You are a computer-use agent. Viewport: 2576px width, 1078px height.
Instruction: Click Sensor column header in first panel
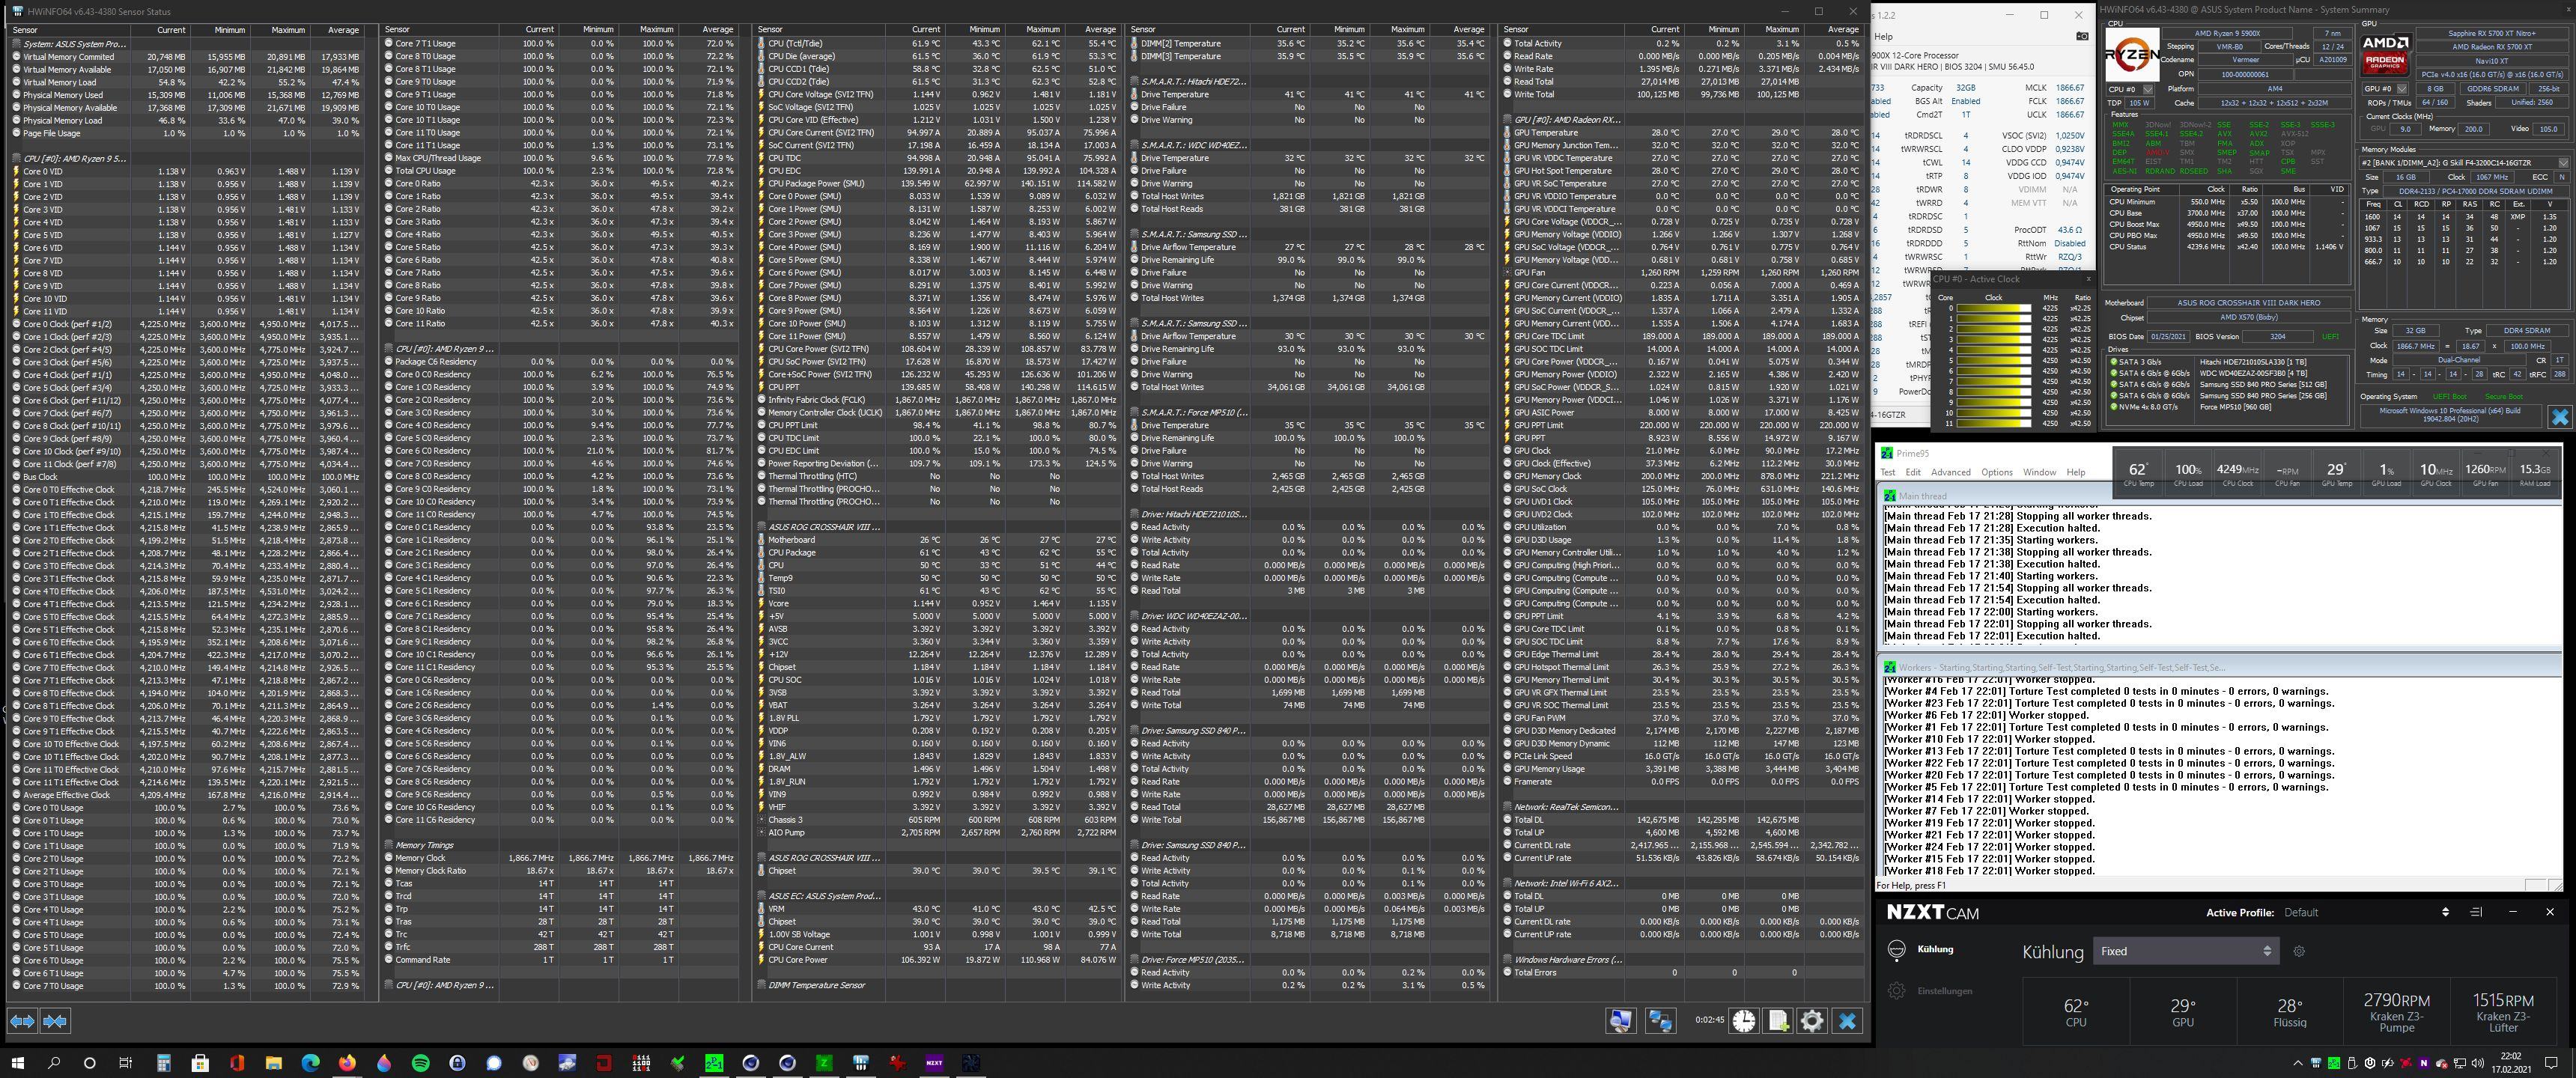pyautogui.click(x=70, y=30)
